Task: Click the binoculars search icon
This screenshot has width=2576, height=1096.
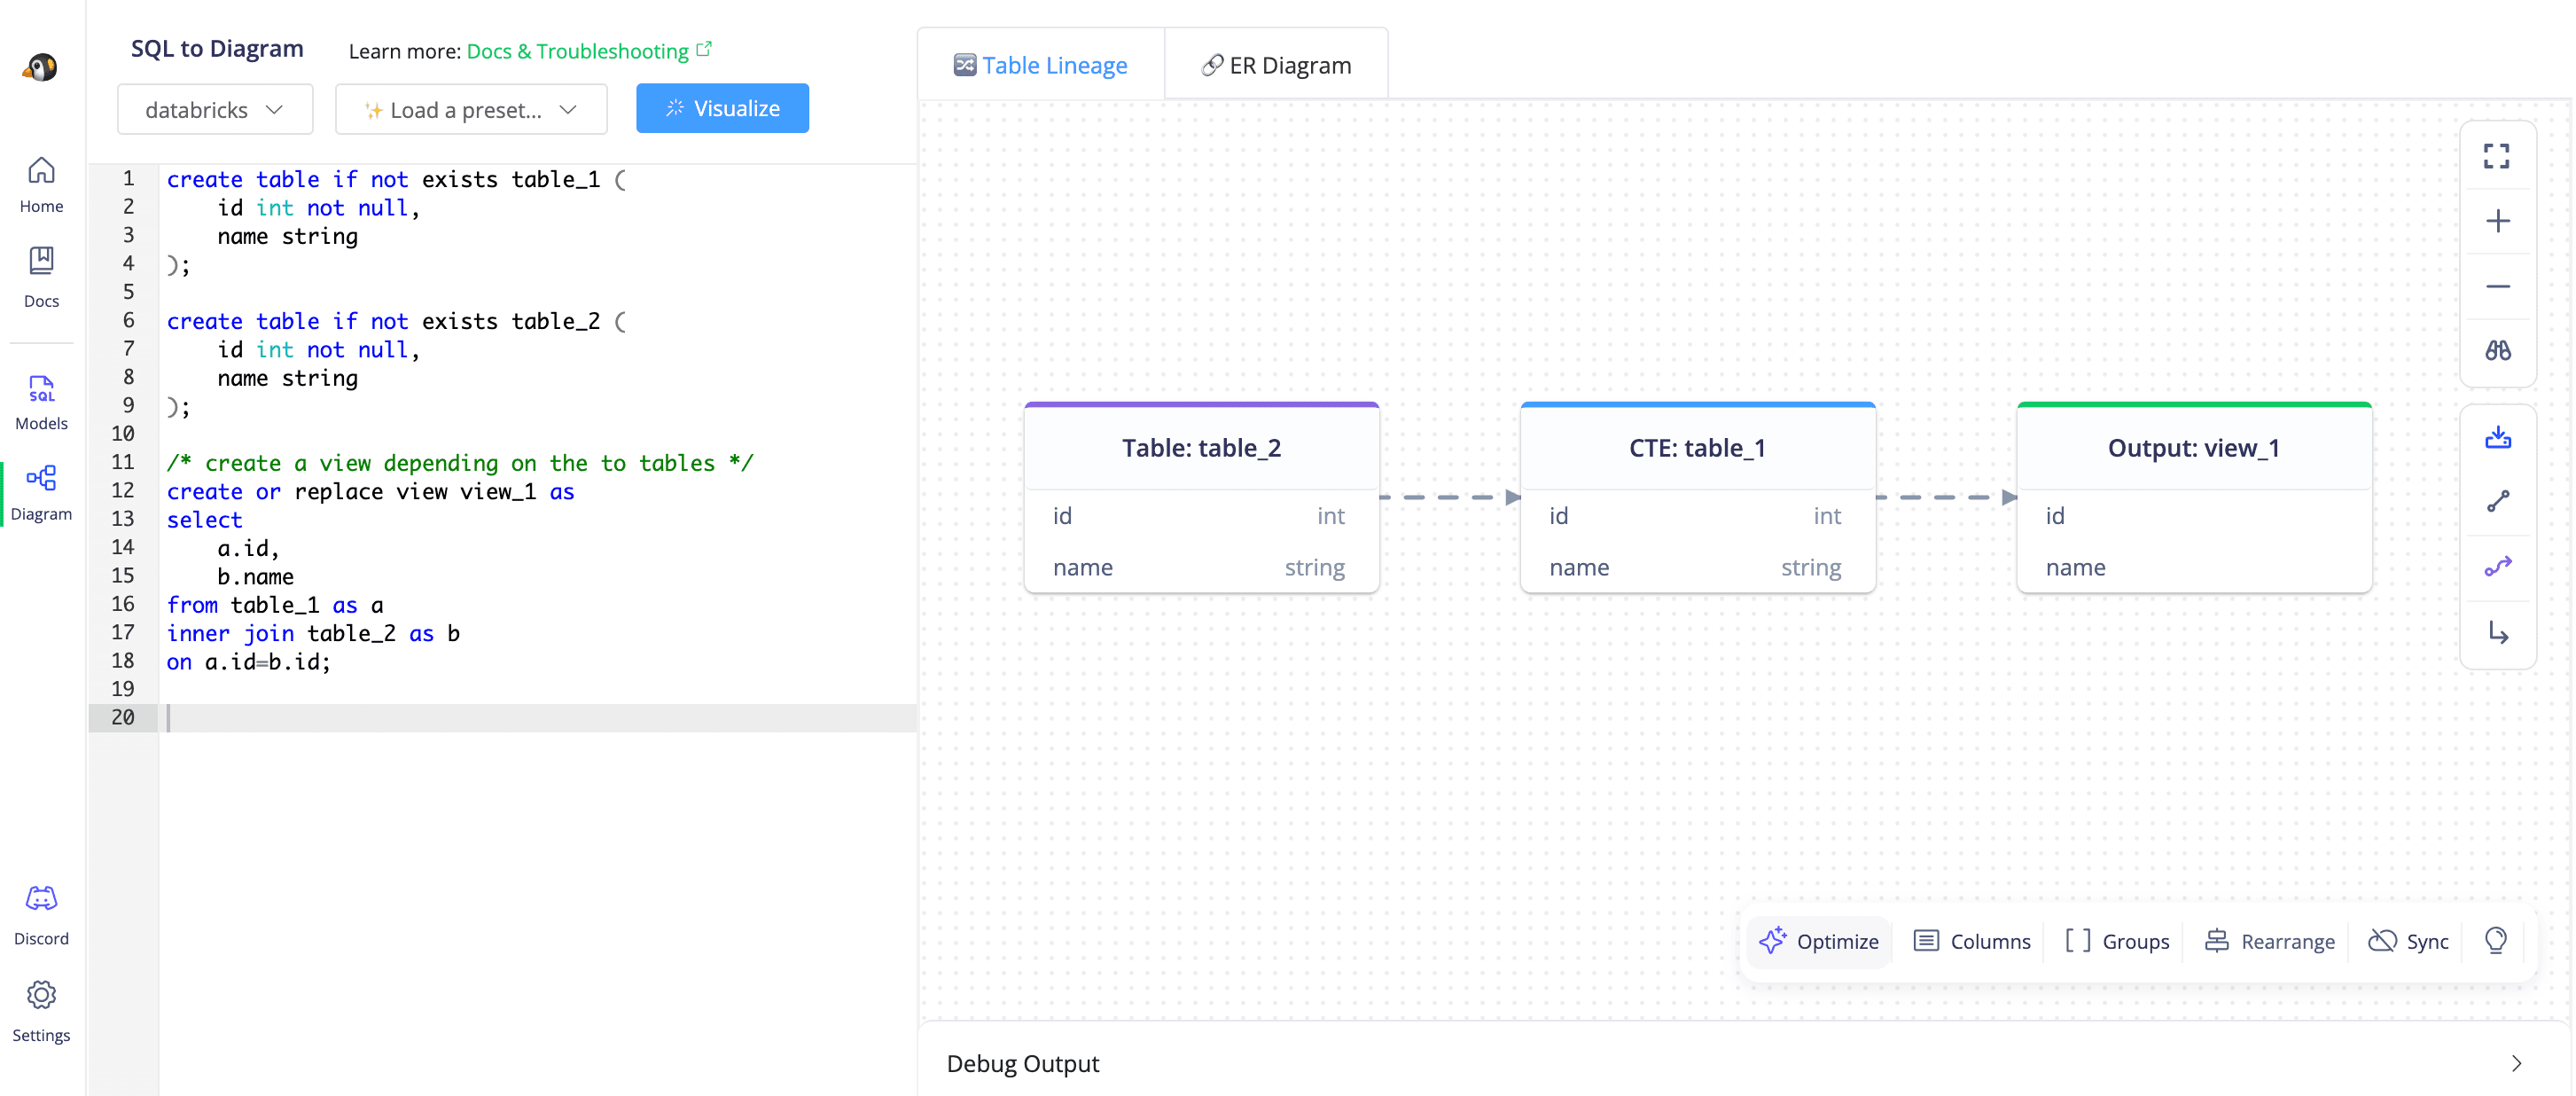Action: [2497, 351]
